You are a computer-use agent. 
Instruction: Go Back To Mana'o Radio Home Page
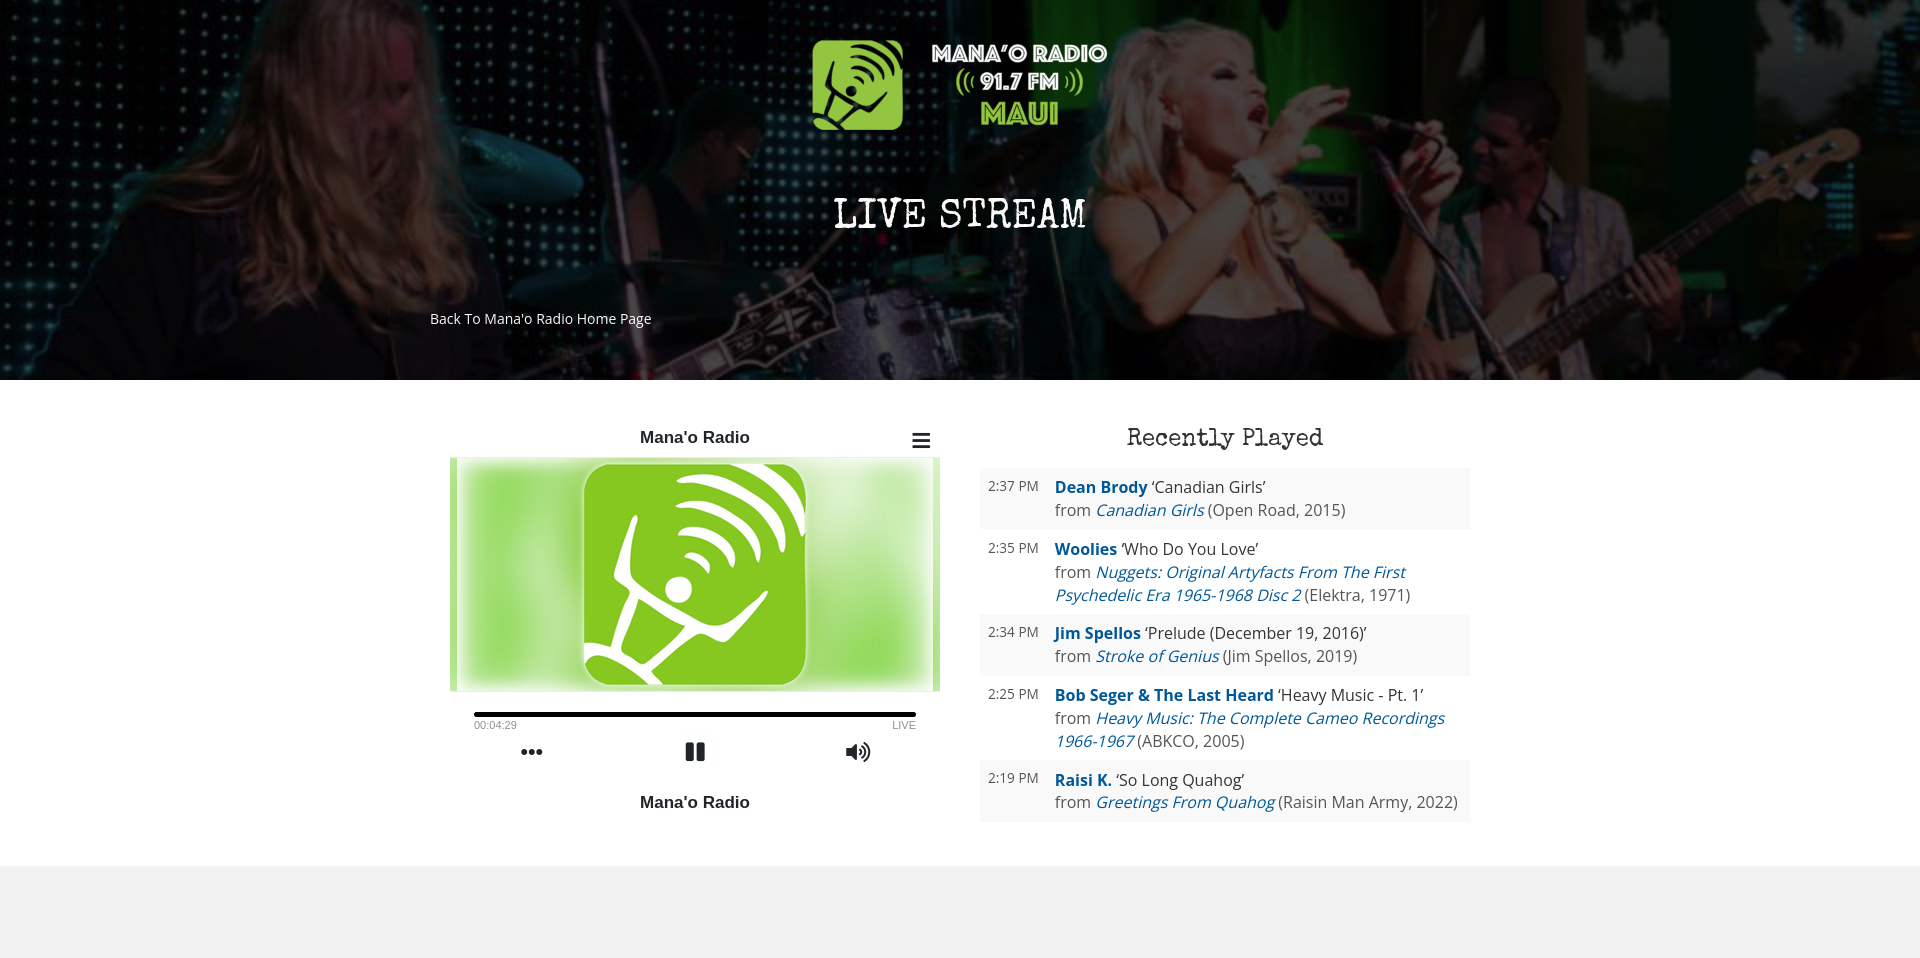pos(540,319)
